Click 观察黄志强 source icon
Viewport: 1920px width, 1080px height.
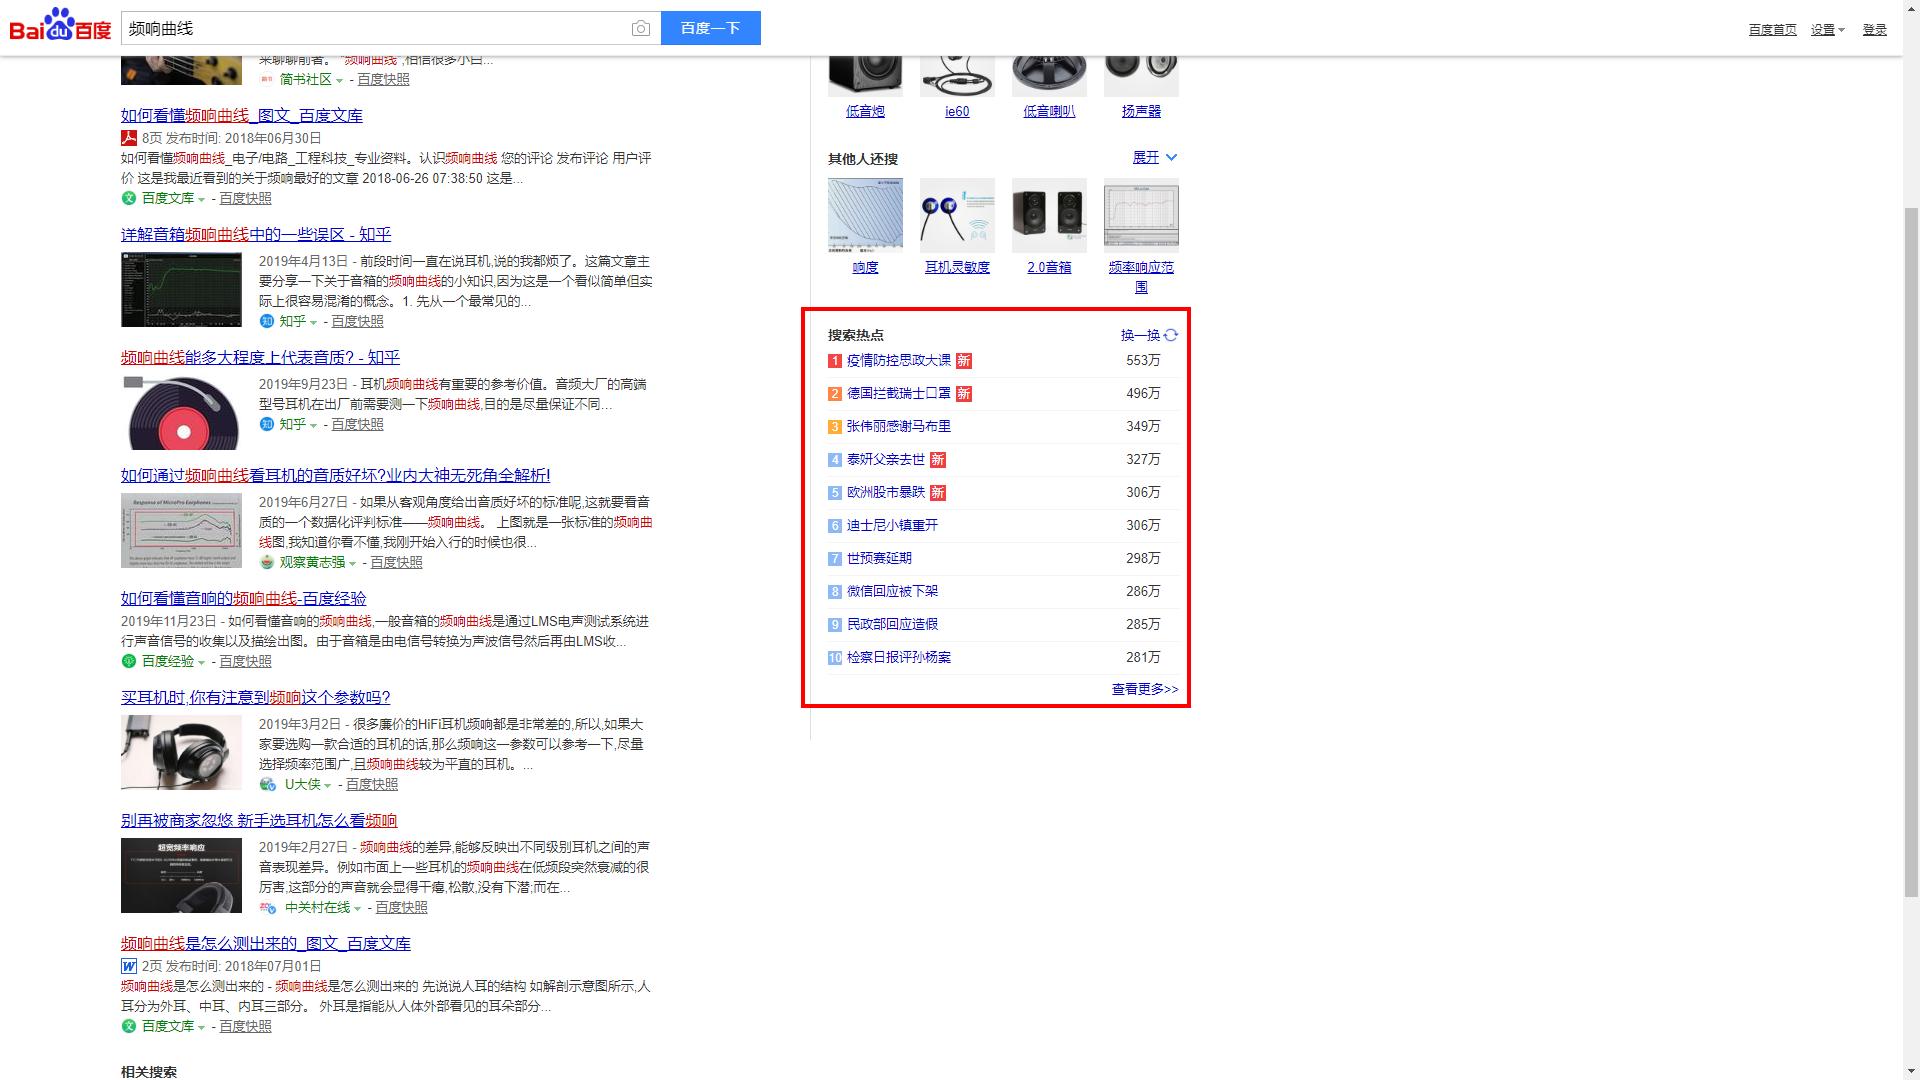point(267,562)
